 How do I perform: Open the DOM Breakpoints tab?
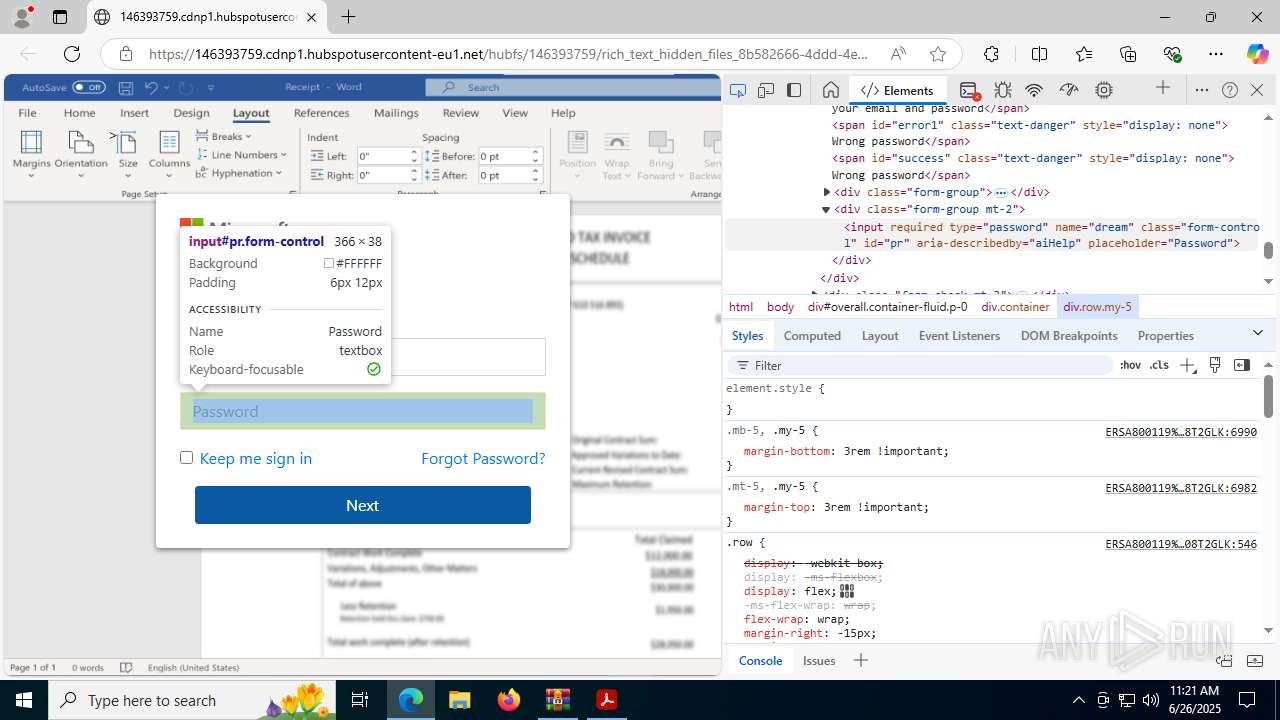1069,336
